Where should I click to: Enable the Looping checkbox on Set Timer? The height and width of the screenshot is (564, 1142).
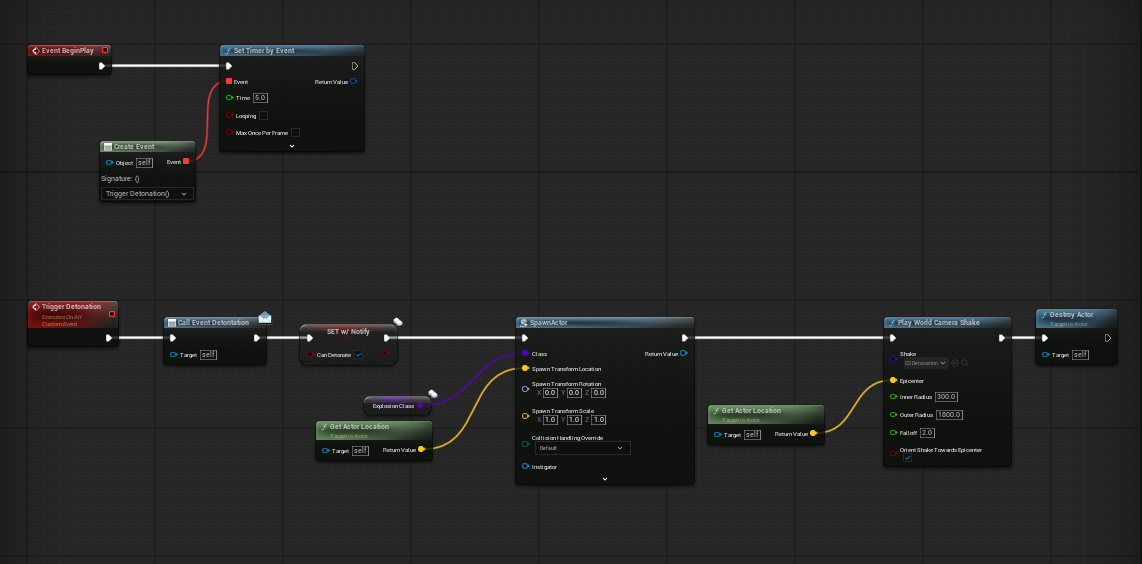(x=264, y=116)
